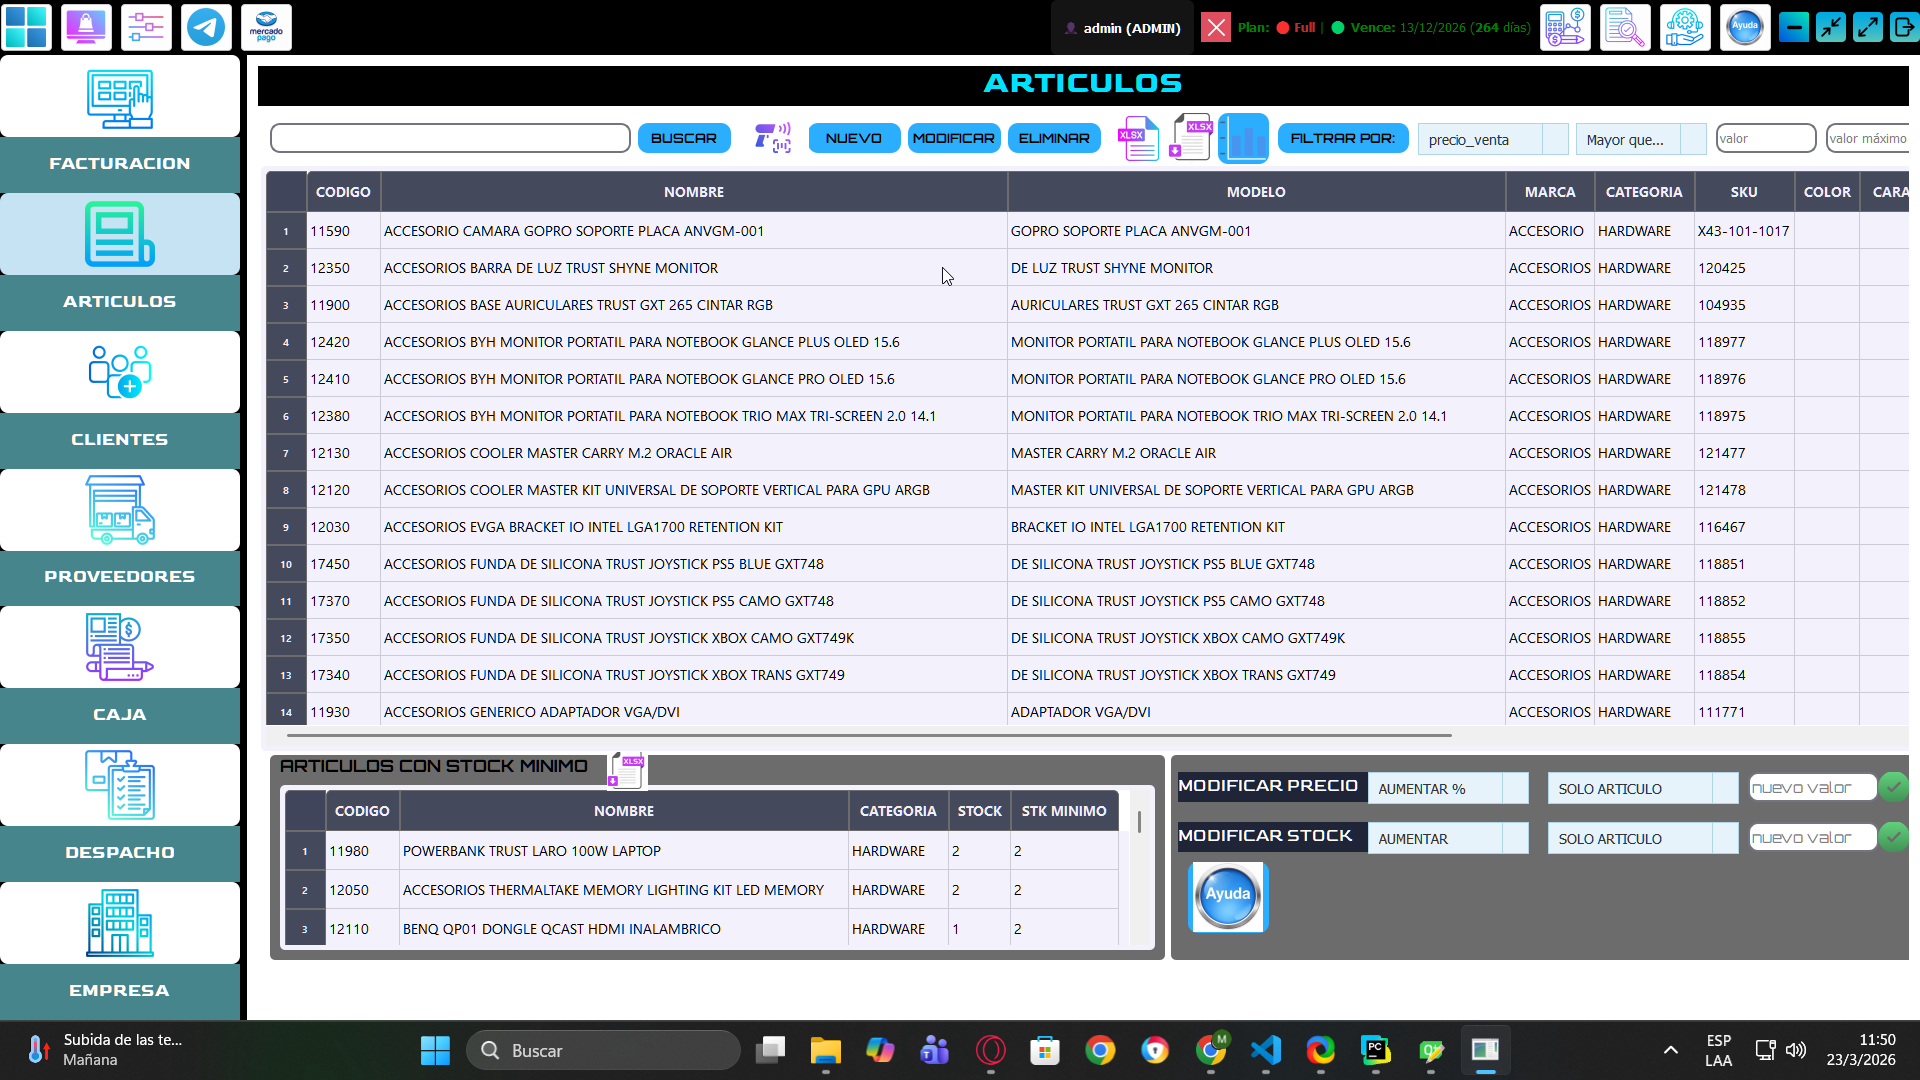
Task: Click the article search text field
Action: tap(450, 138)
